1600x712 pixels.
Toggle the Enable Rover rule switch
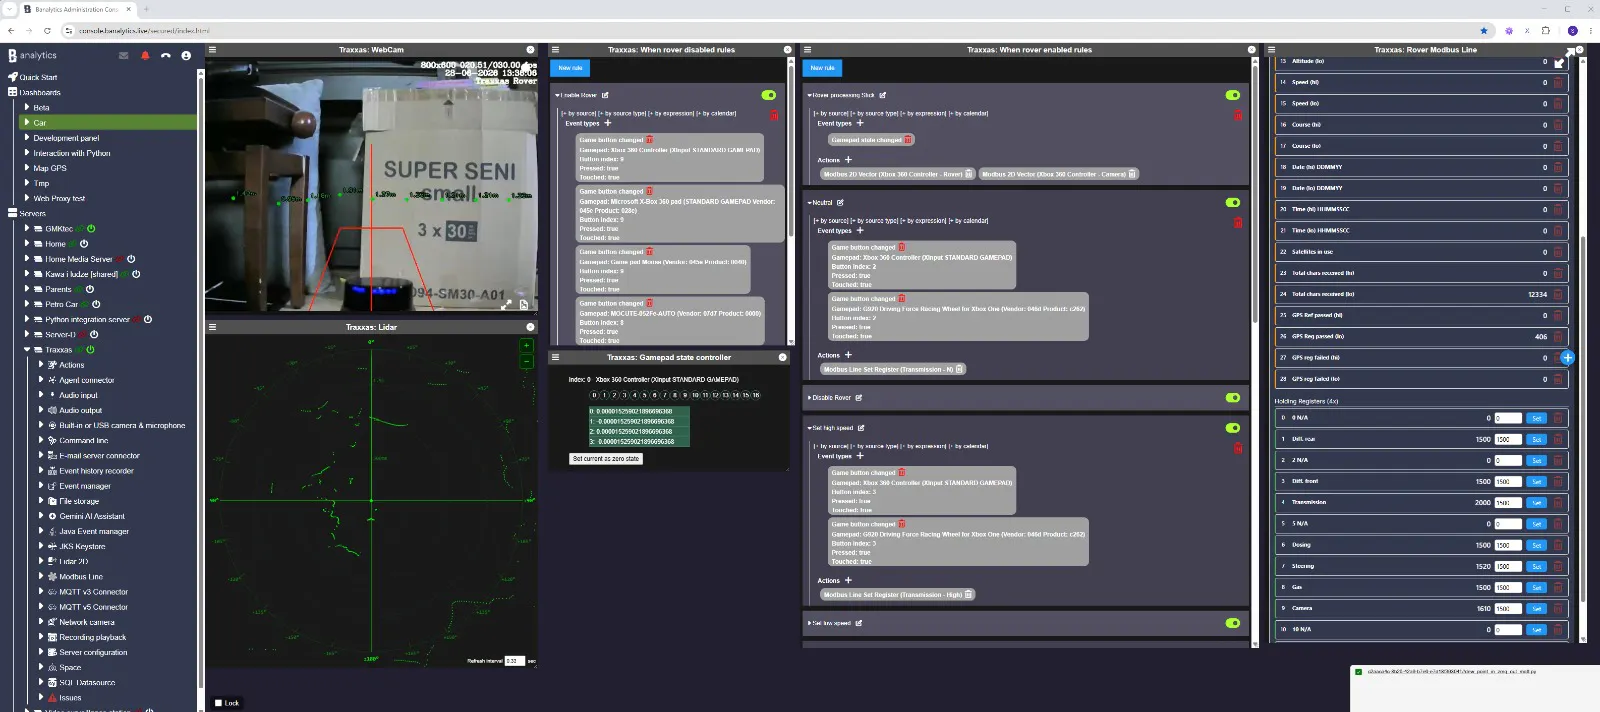768,95
